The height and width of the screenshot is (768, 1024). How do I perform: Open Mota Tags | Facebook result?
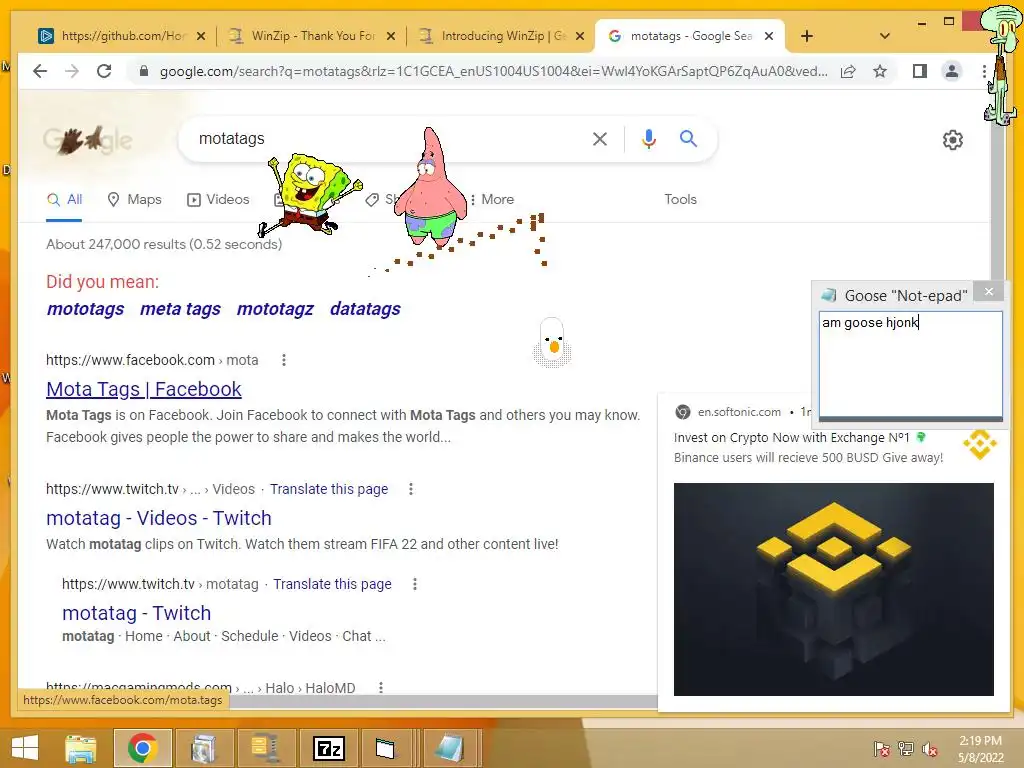click(x=144, y=389)
